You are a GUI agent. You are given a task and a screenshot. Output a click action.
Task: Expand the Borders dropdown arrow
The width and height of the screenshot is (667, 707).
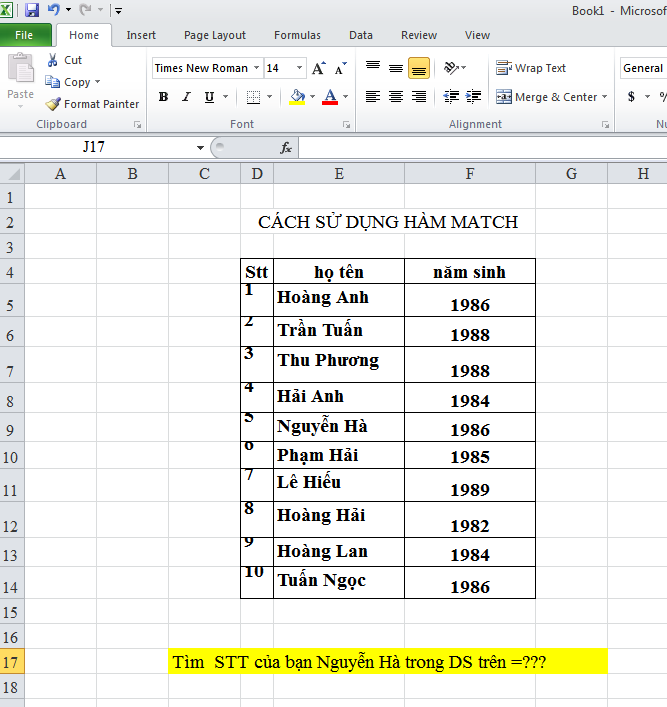coord(270,97)
